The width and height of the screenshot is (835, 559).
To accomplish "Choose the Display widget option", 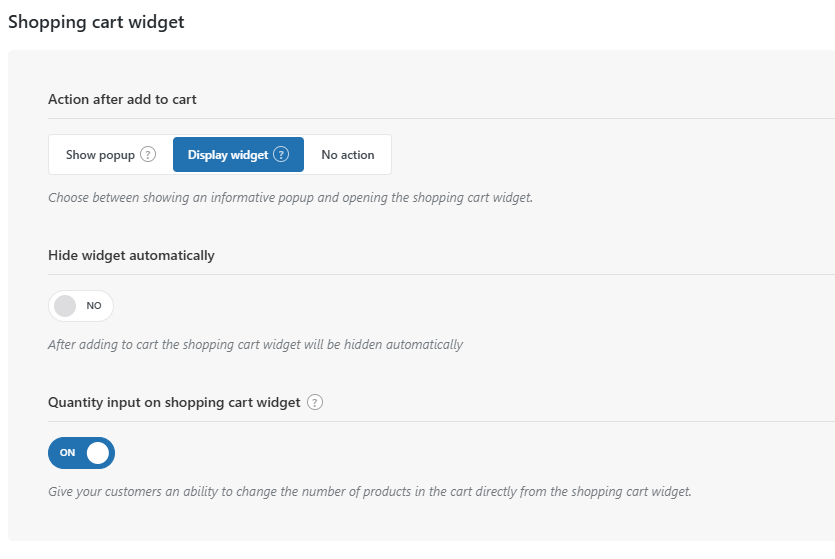I will coord(239,154).
